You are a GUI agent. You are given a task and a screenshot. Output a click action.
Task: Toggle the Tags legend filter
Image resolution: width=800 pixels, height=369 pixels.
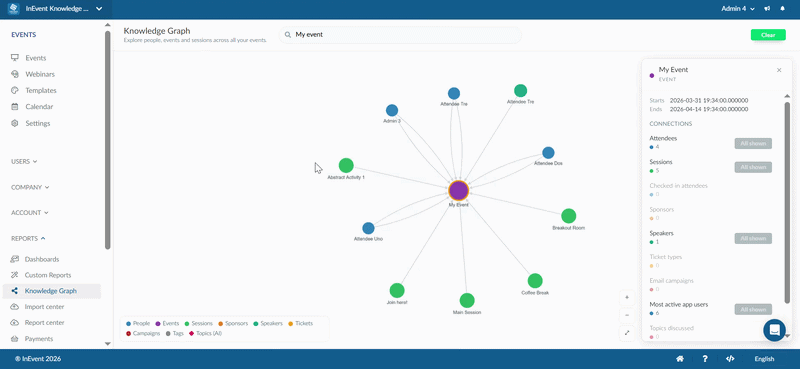coord(175,333)
